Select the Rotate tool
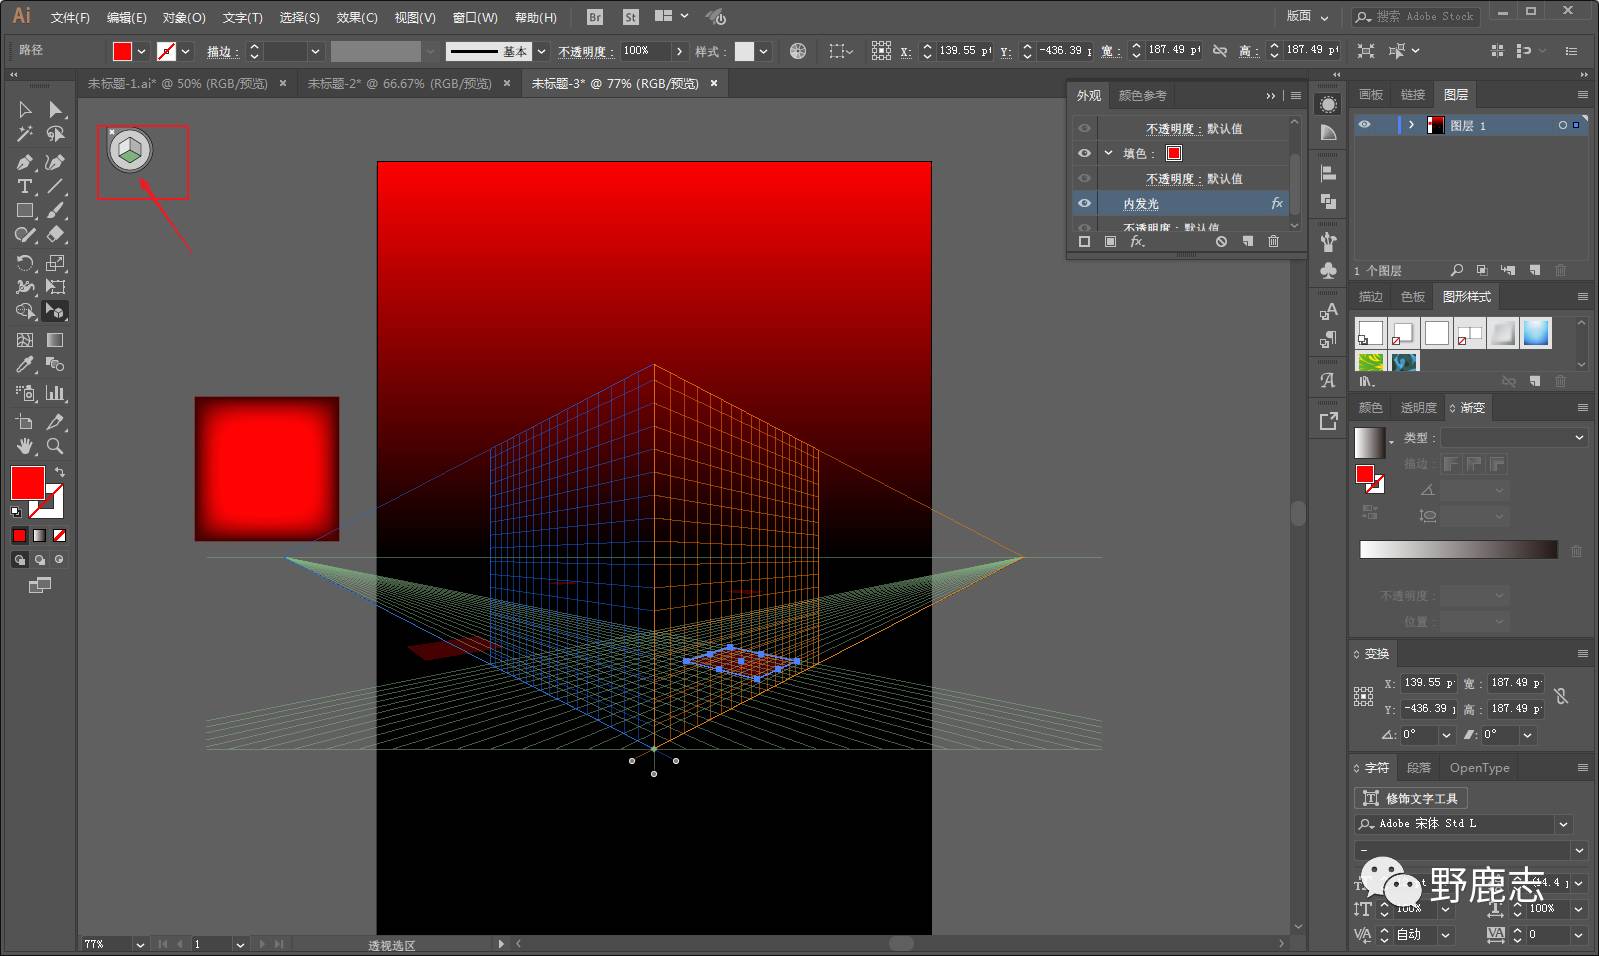Screen dimensions: 1599x956 [25, 263]
